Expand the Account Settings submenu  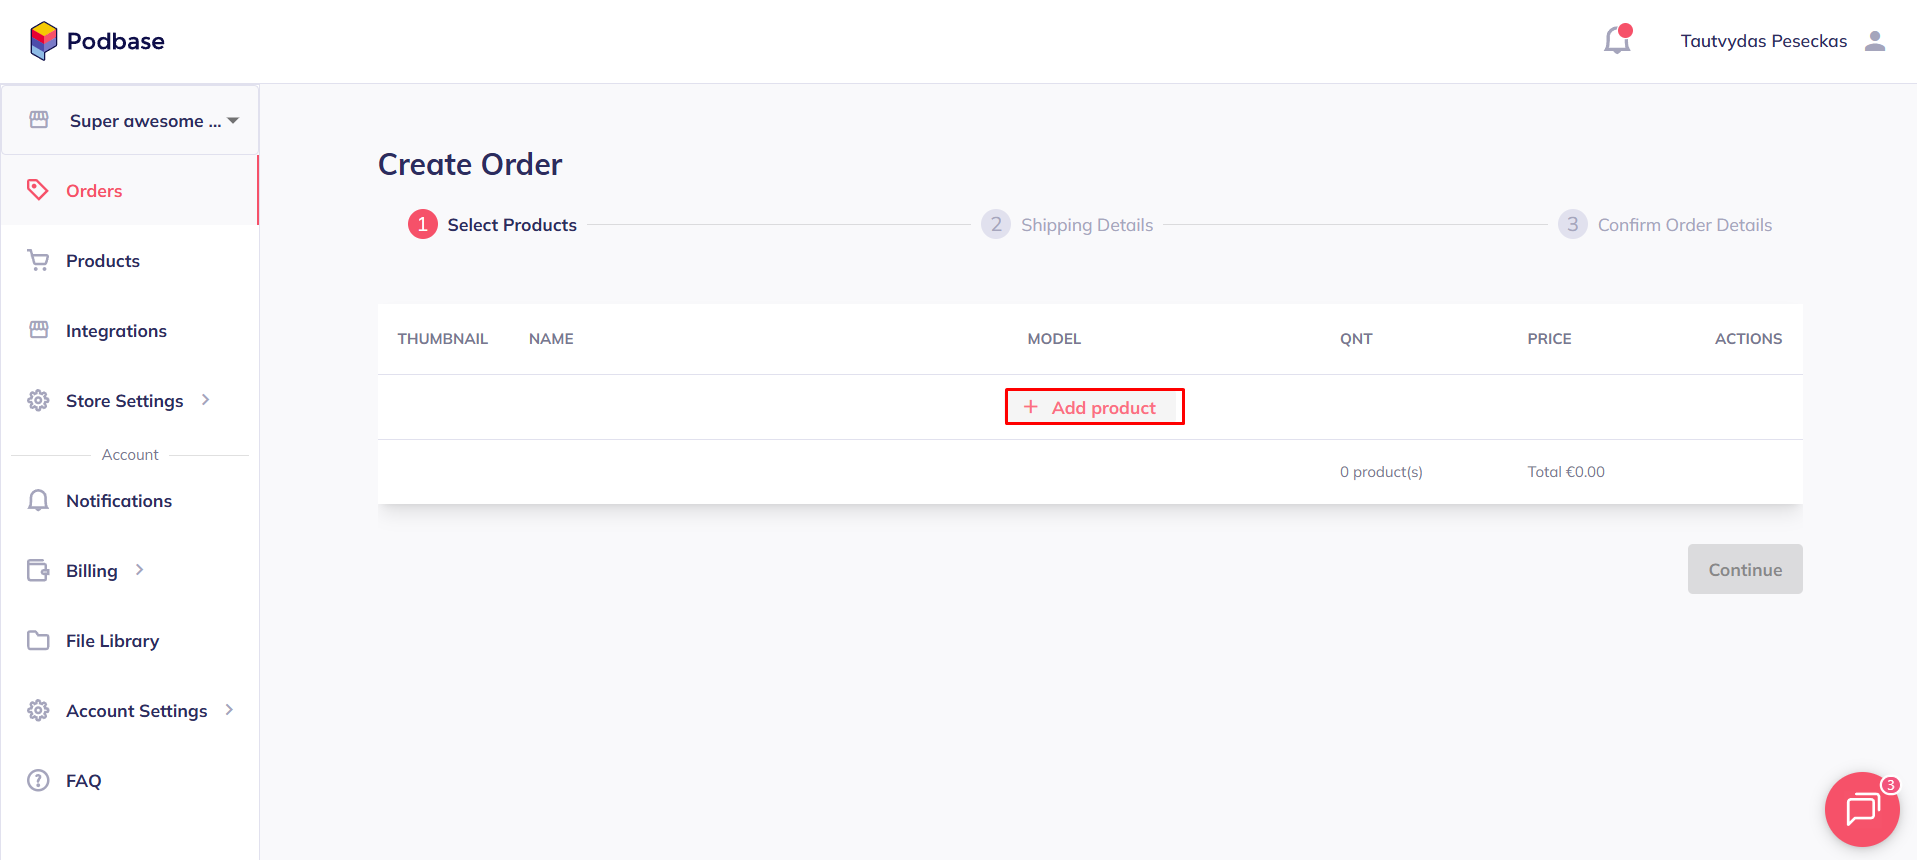(229, 710)
